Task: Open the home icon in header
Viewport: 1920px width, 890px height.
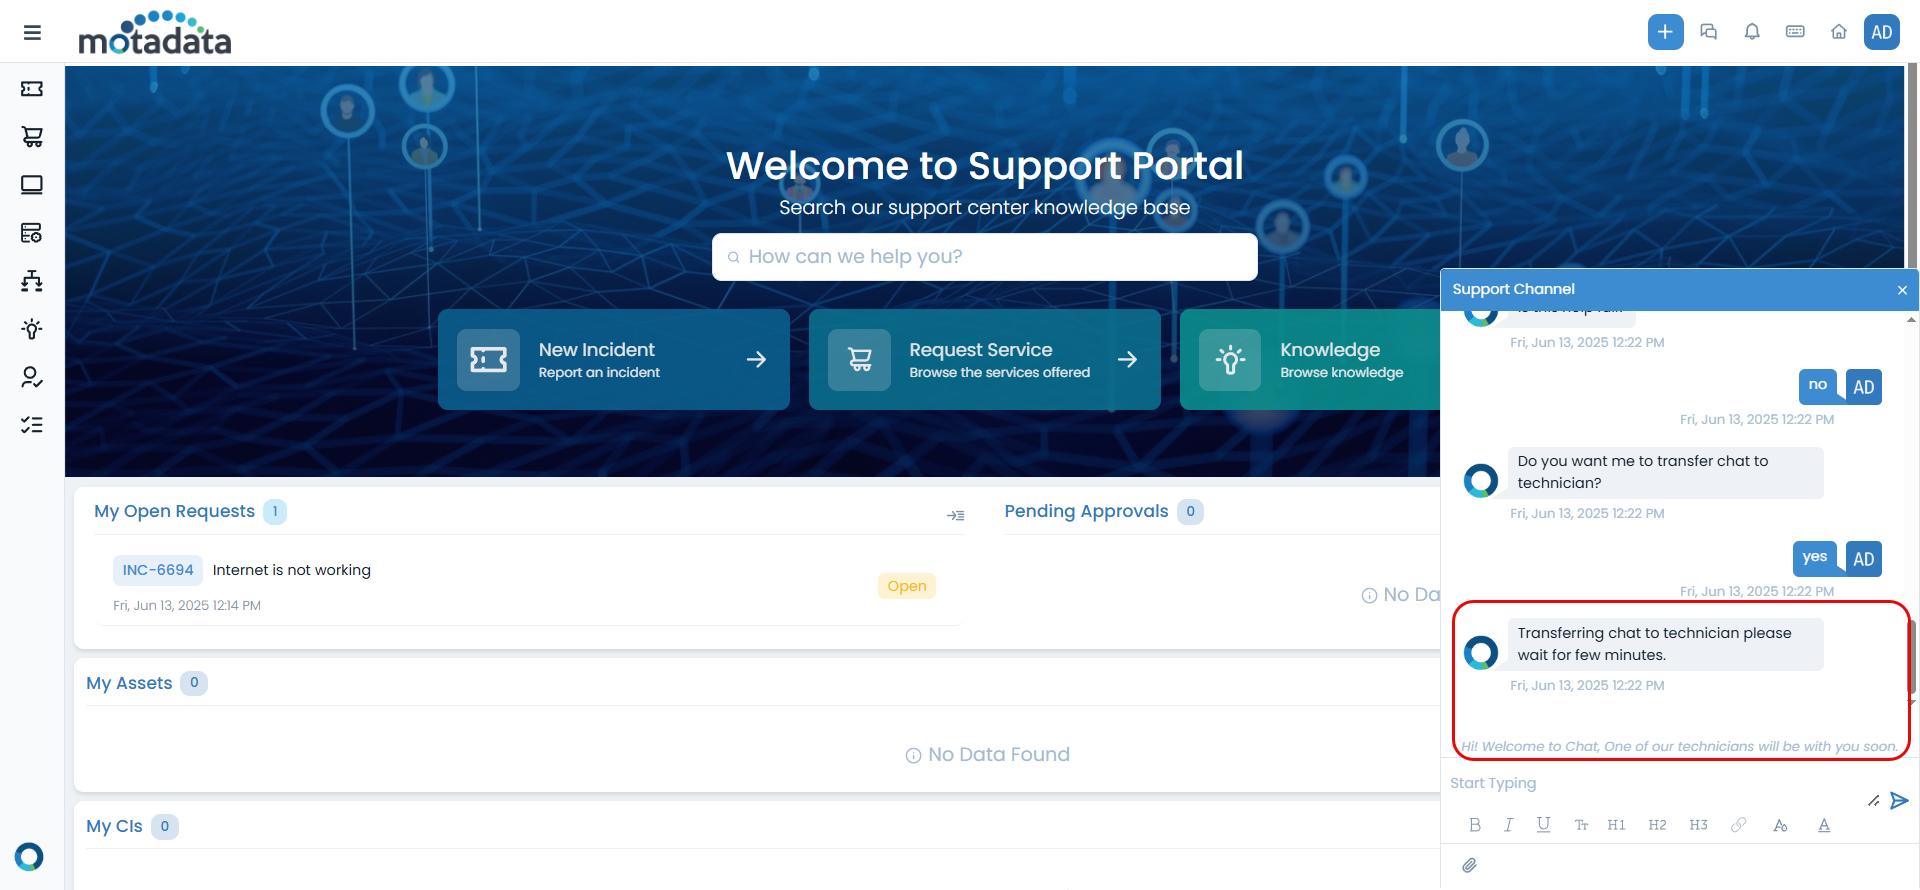Action: pyautogui.click(x=1838, y=32)
